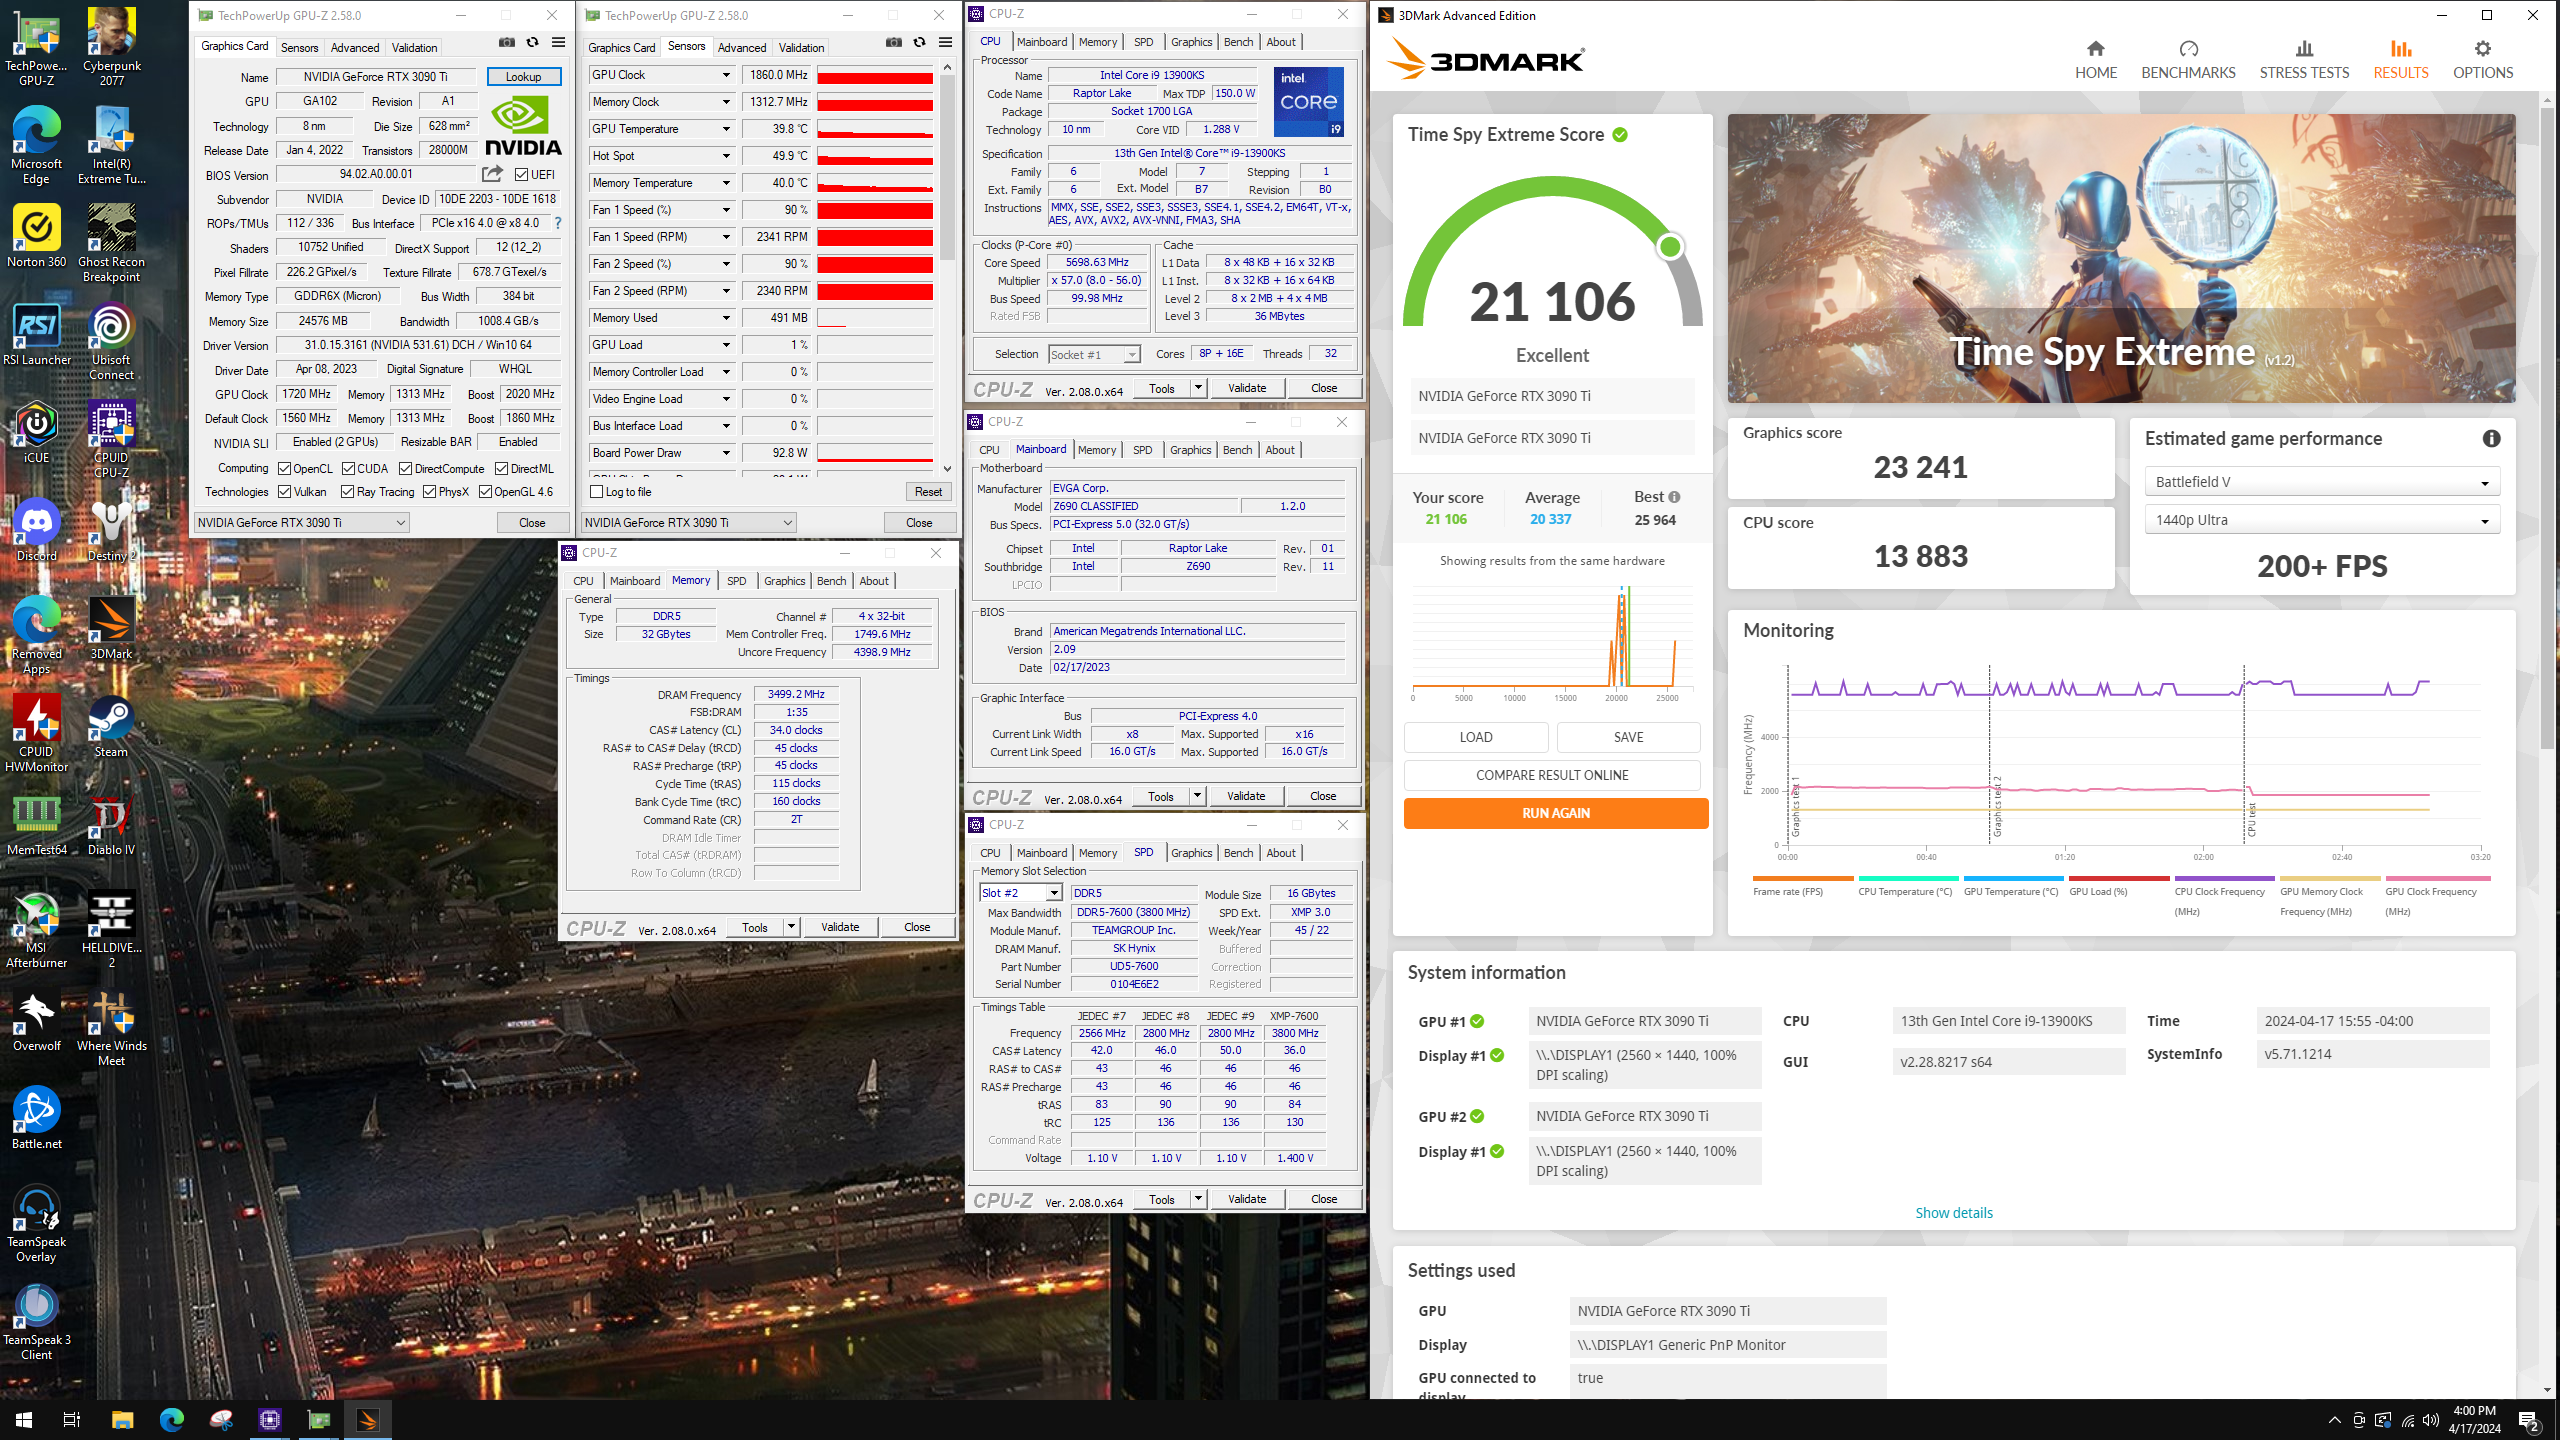Open 3DMark STRESS TESTS icon

coord(2304,49)
